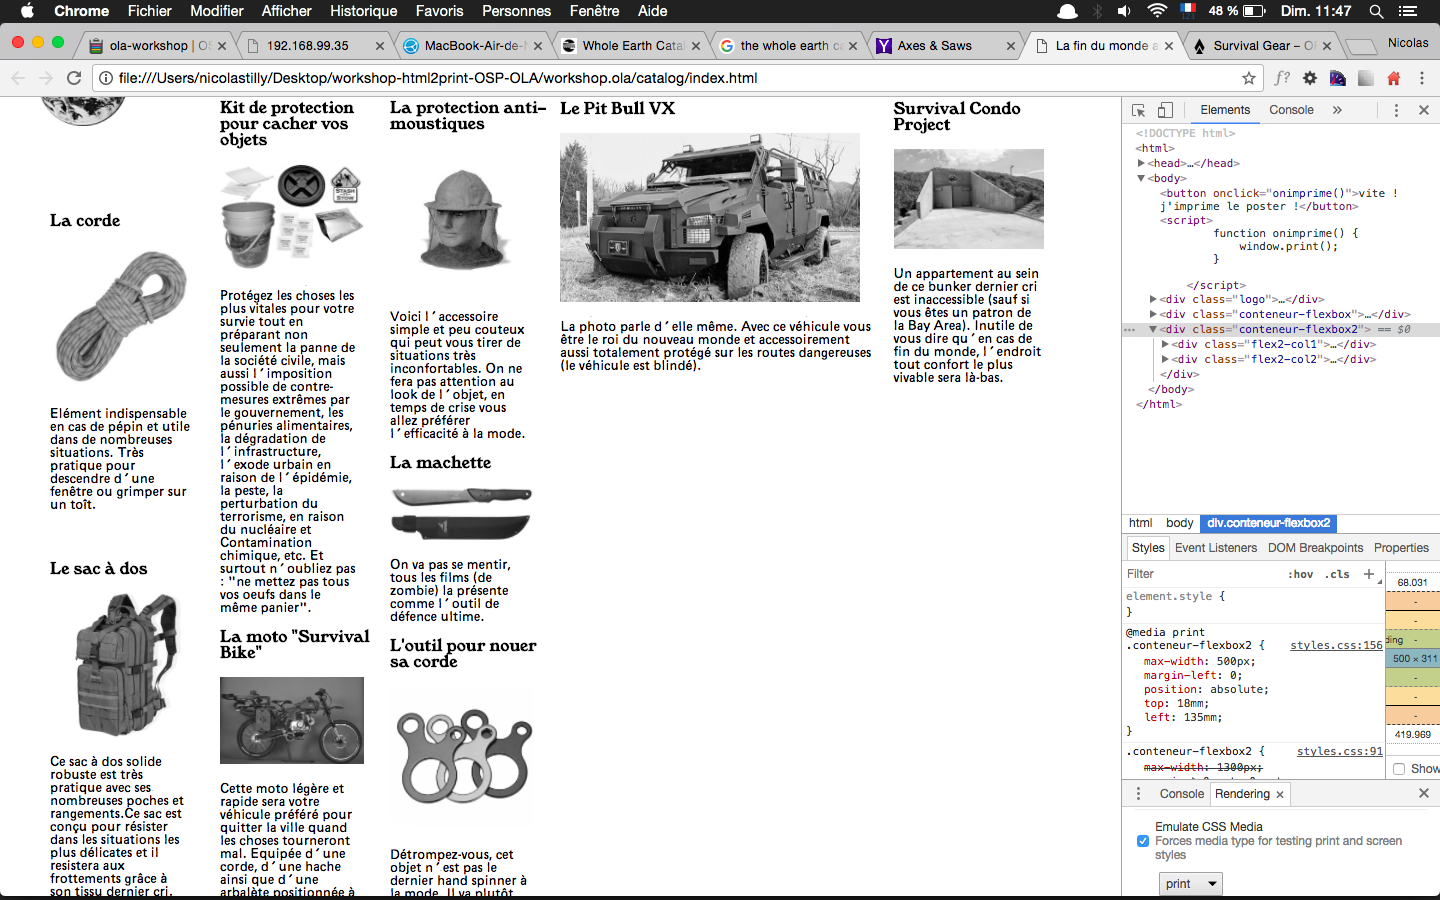The image size is (1440, 900).
Task: Close the Axes & Saws tab
Action: pyautogui.click(x=1011, y=46)
